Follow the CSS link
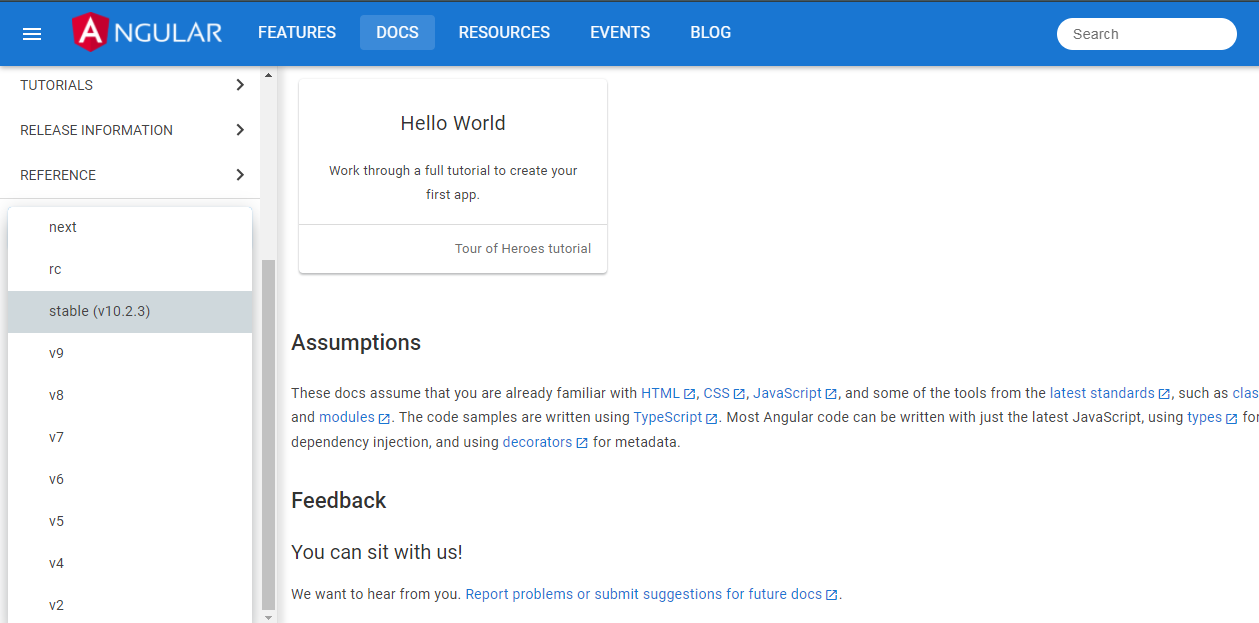 (717, 393)
